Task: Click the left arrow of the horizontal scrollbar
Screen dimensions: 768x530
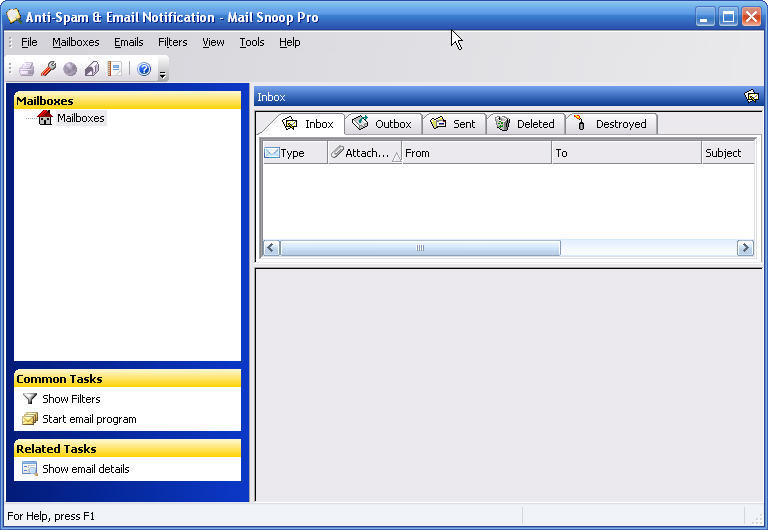Action: [x=271, y=247]
